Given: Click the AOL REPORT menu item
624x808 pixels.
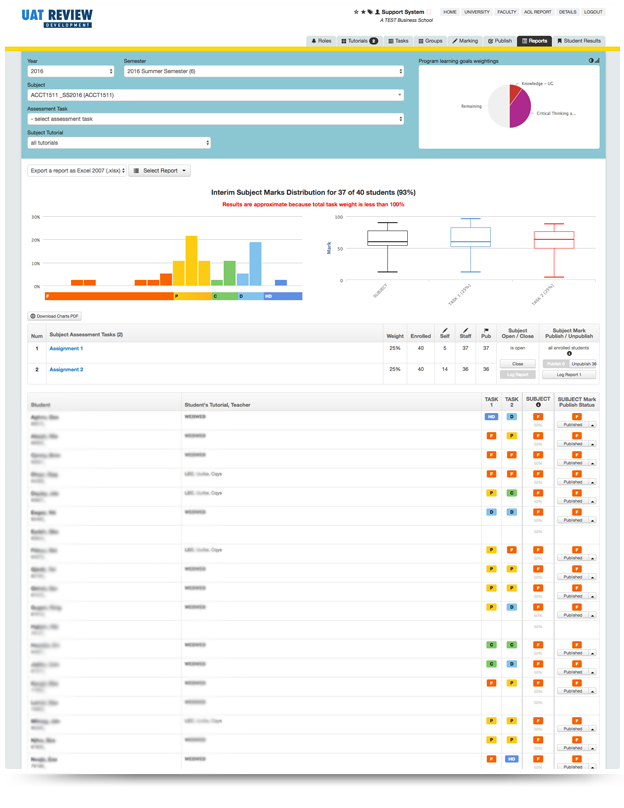Looking at the screenshot, I should tap(537, 12).
